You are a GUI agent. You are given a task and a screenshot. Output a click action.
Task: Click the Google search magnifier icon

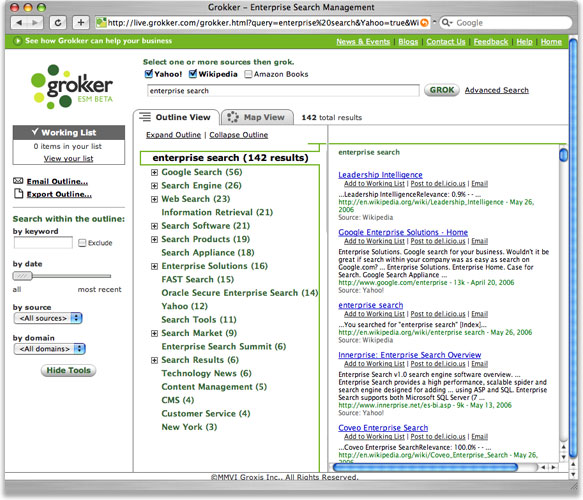[446, 23]
